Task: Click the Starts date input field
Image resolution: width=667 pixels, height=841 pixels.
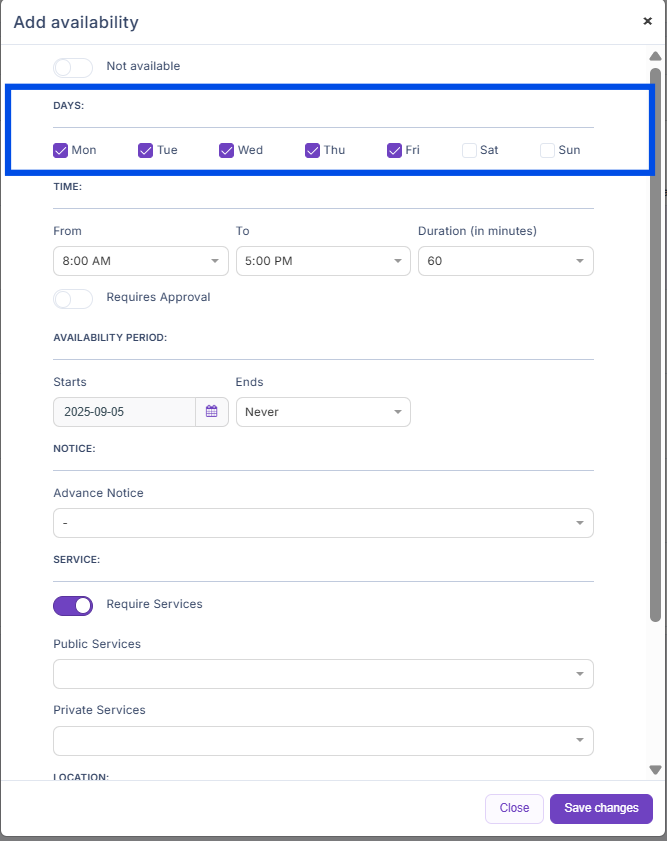Action: pyautogui.click(x=124, y=412)
